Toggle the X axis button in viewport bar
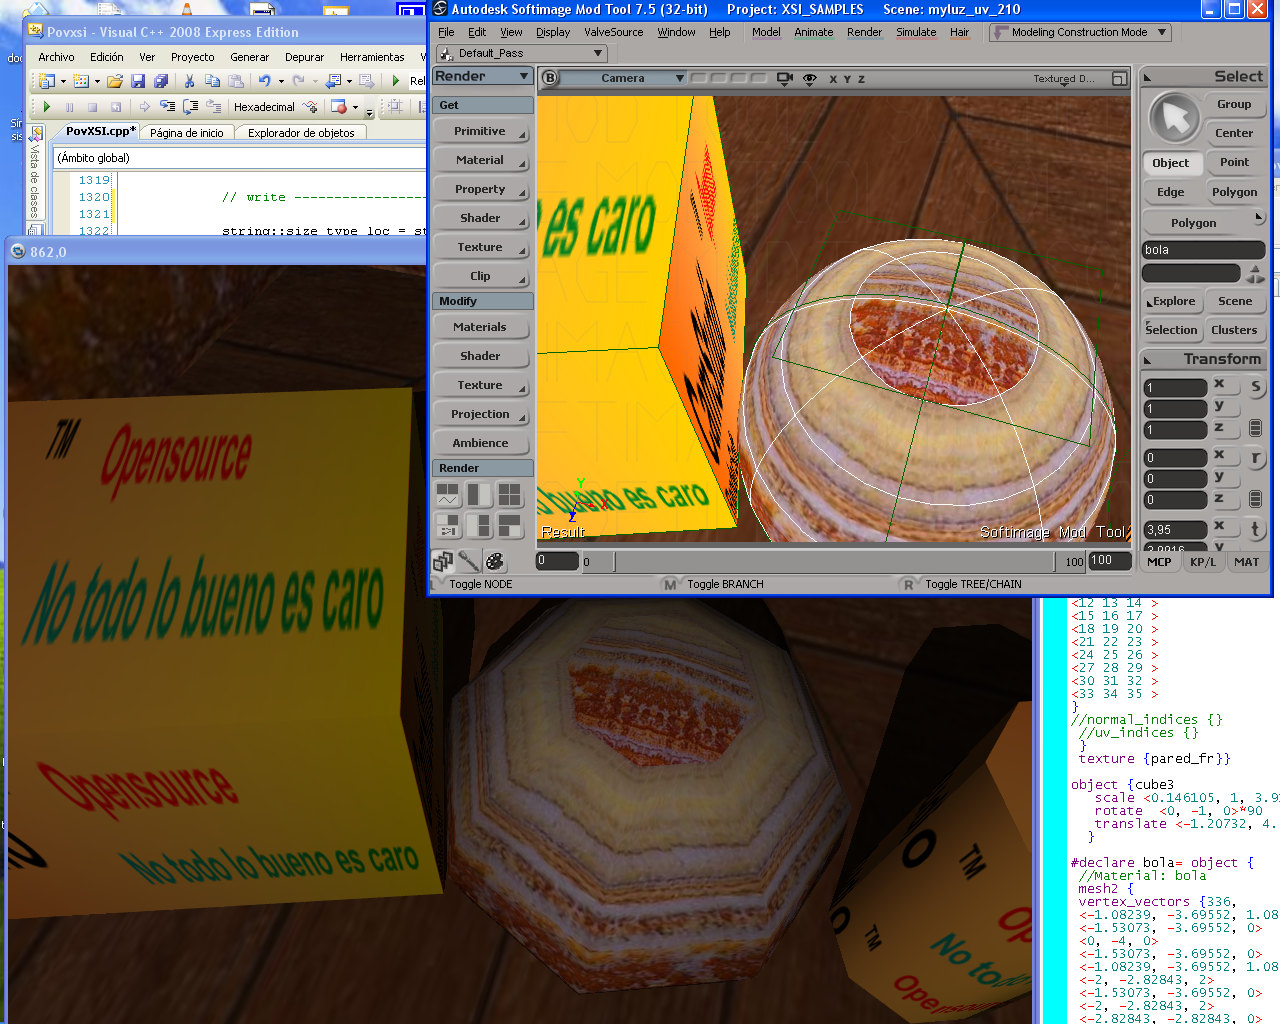Screen dimensions: 1280x1024 832,79
